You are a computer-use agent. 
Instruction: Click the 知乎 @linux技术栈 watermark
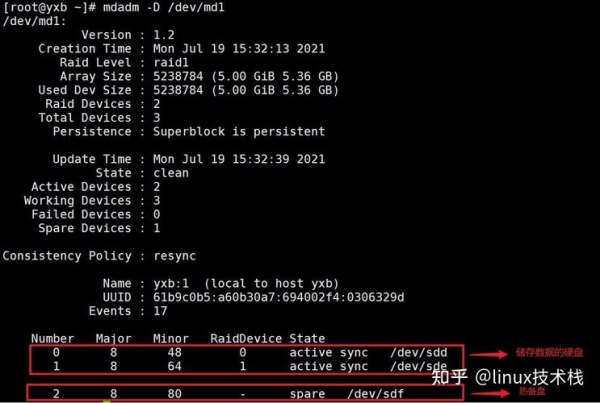[x=507, y=377]
